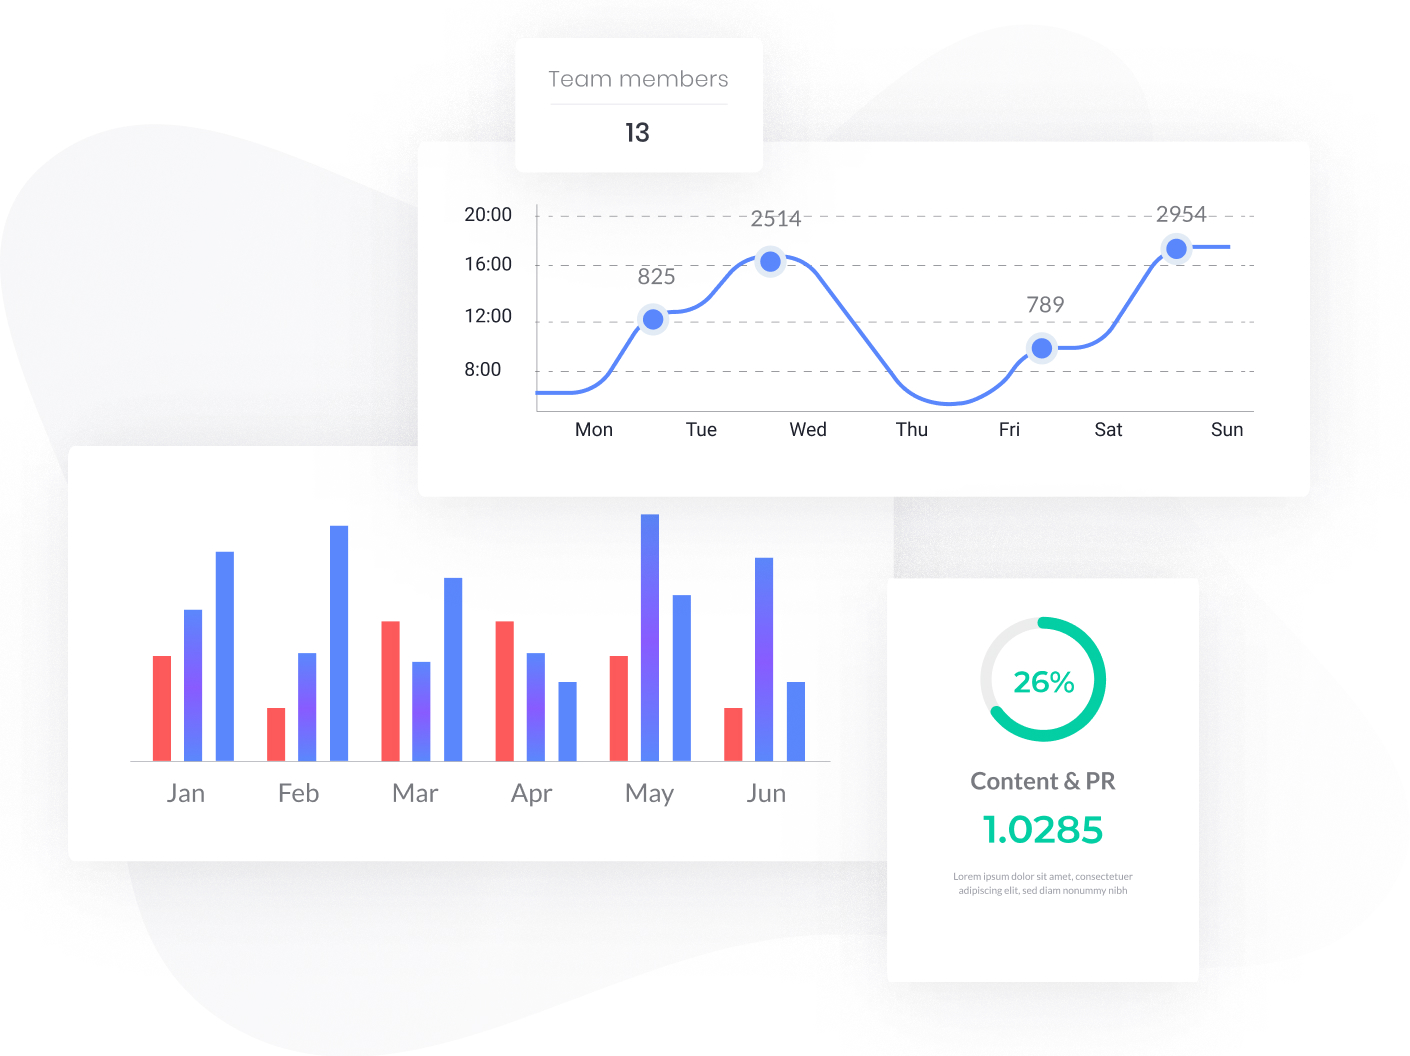Viewport: 1410px width, 1056px height.
Task: Select the red bar in Apr group
Action: point(505,690)
